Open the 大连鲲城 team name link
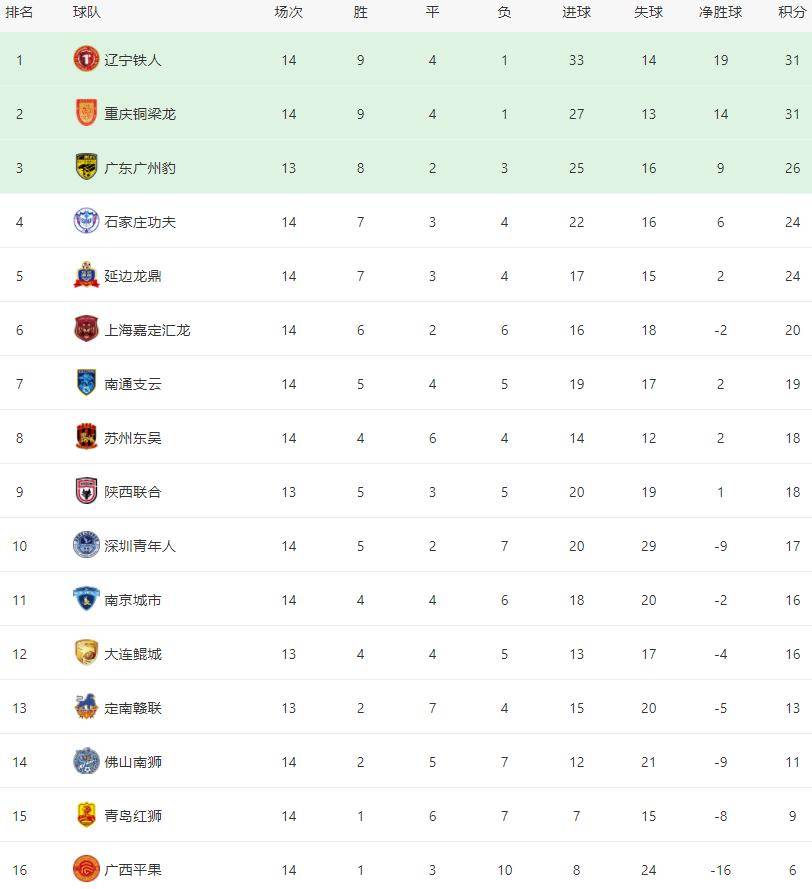 tap(133, 654)
